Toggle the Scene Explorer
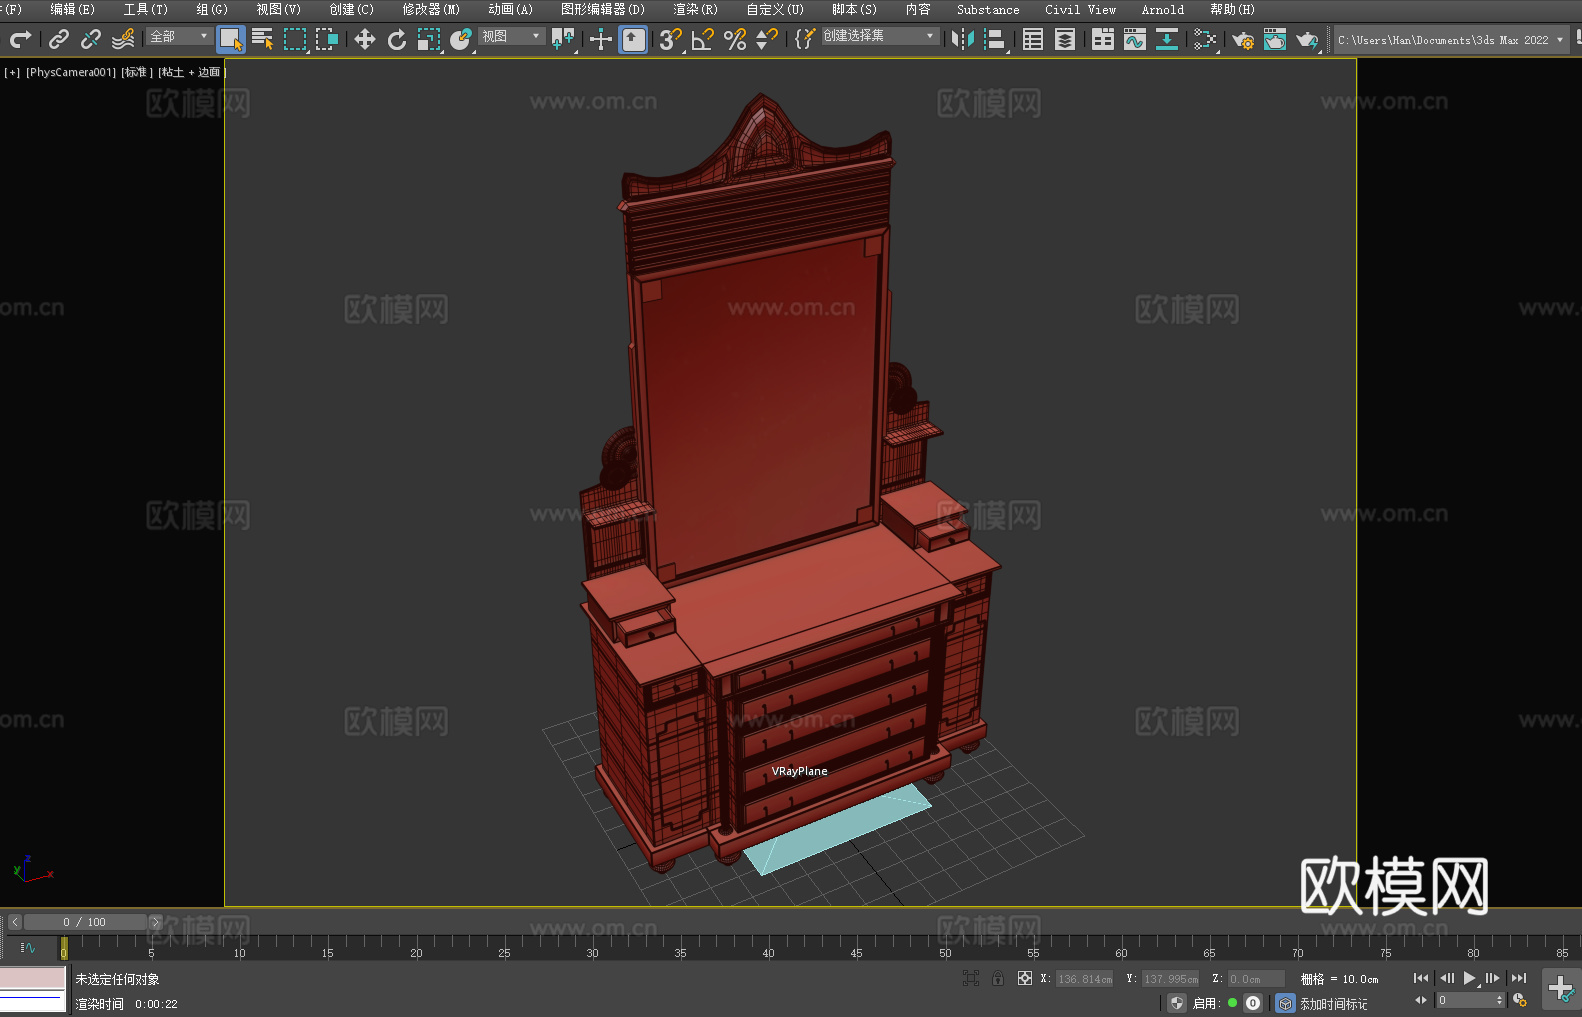This screenshot has height=1017, width=1582. click(1033, 39)
